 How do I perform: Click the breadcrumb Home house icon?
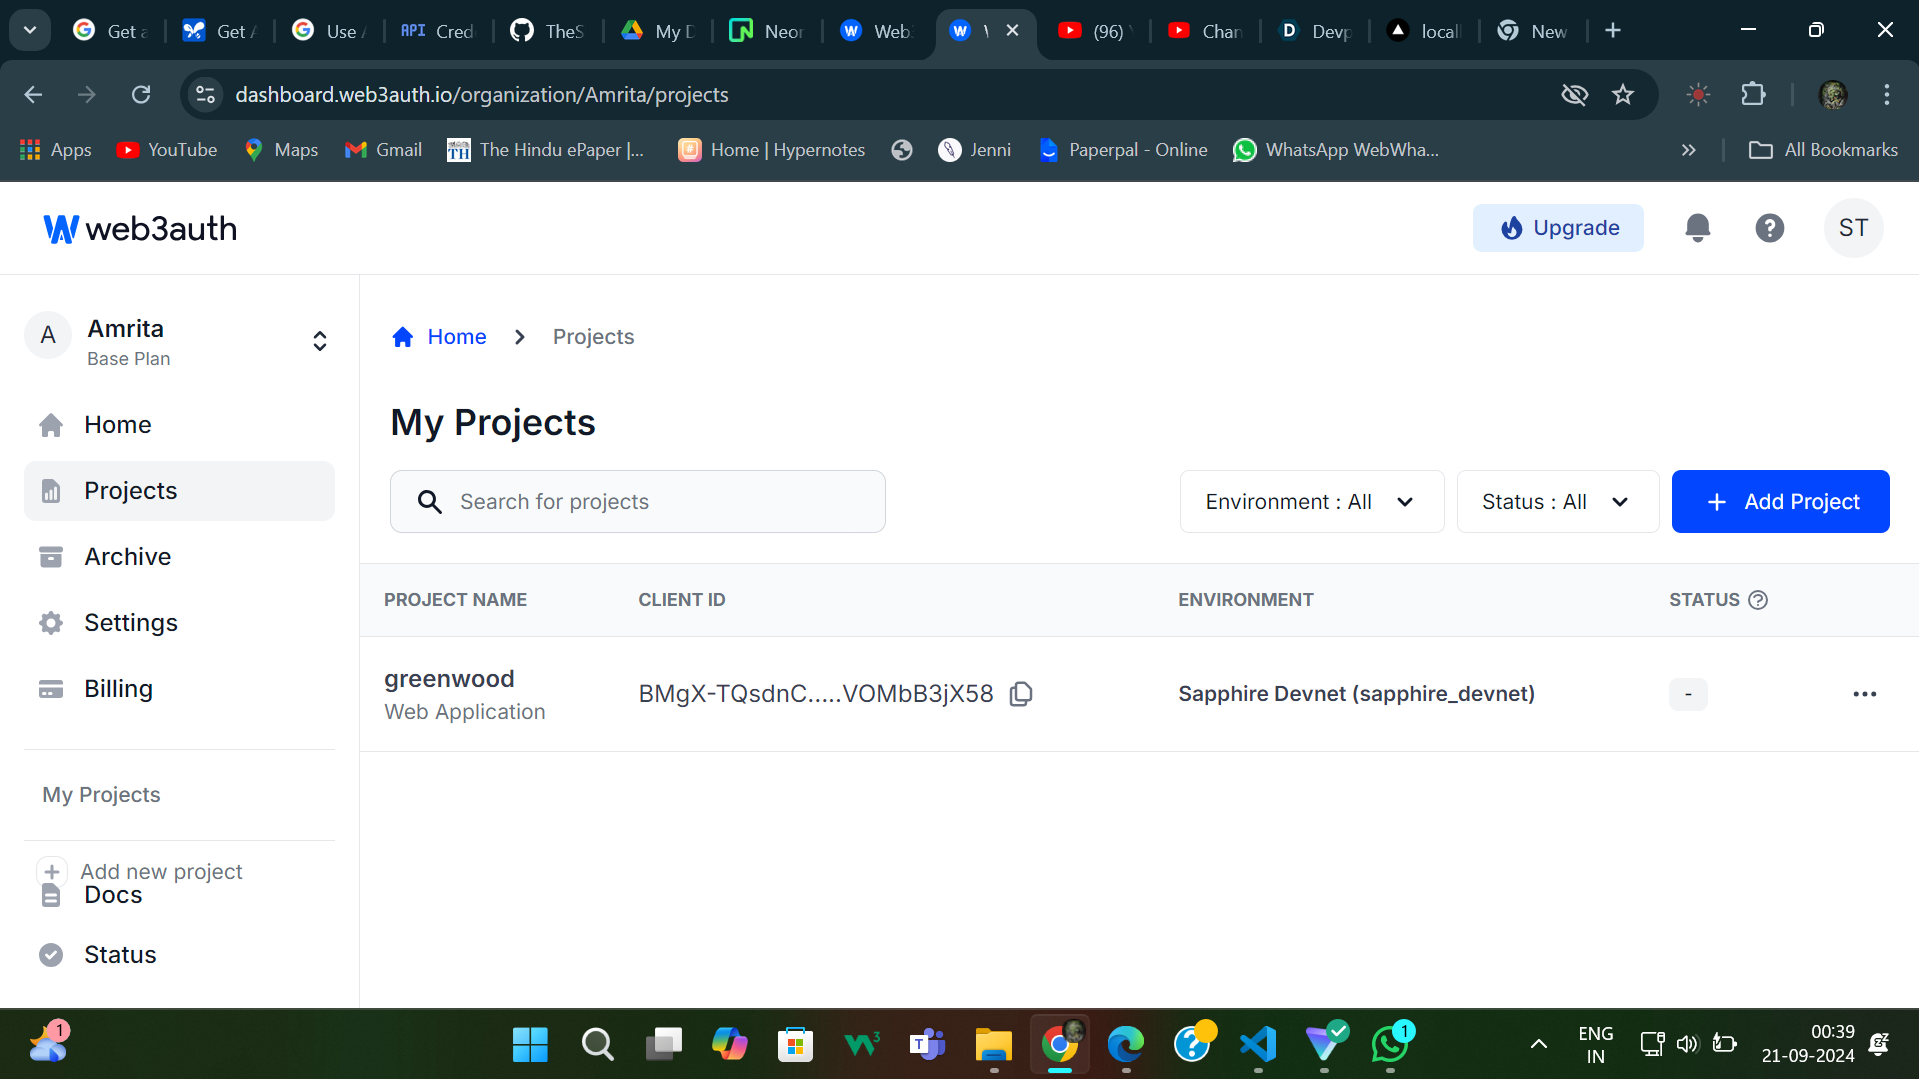coord(403,337)
